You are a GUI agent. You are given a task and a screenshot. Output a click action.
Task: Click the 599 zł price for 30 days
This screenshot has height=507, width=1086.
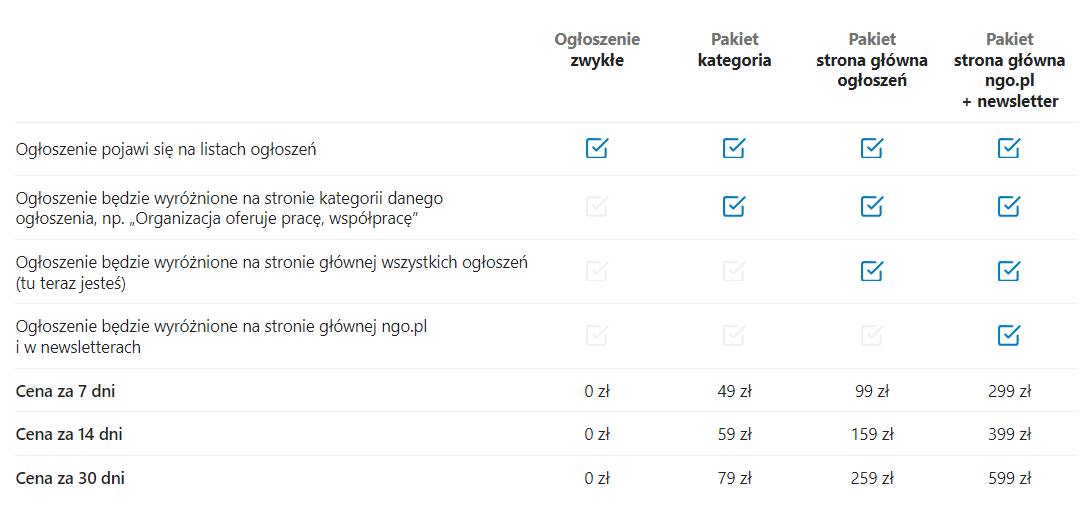[1009, 478]
